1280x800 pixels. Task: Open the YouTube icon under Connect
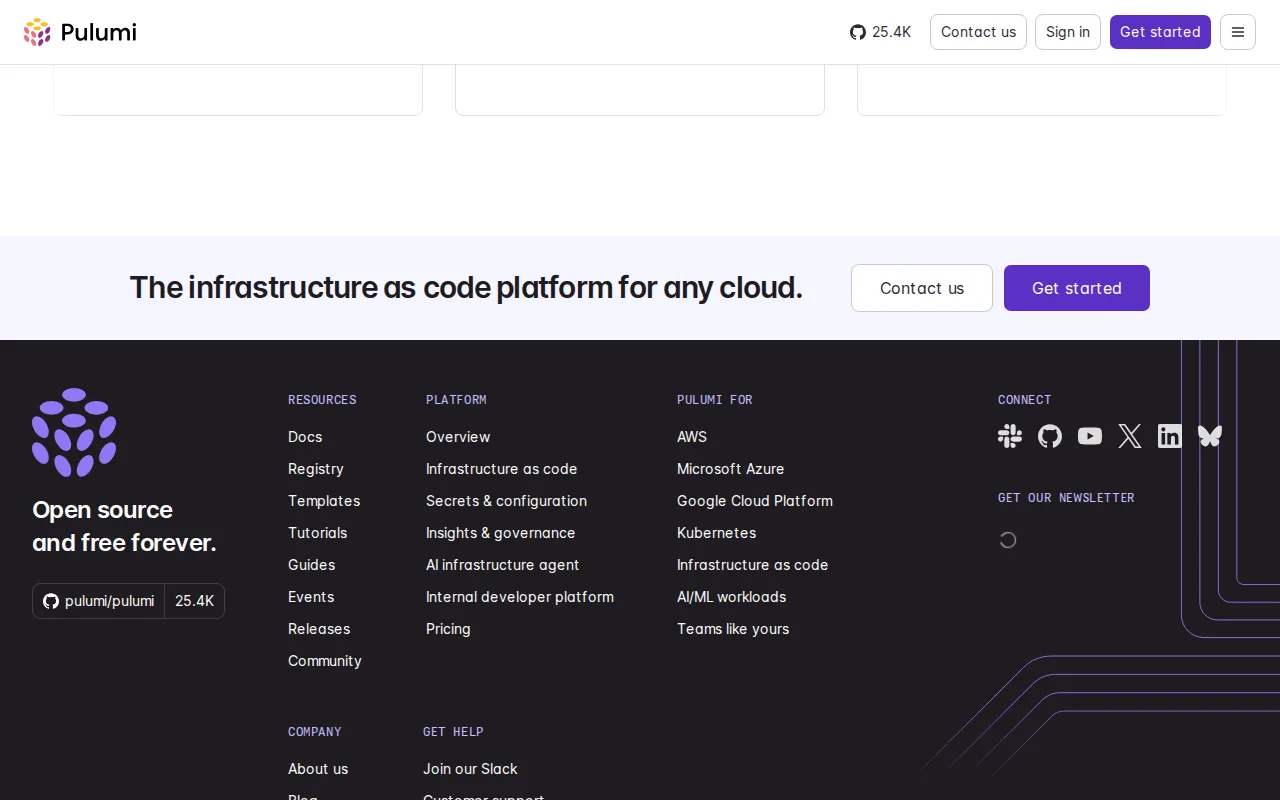(x=1090, y=436)
